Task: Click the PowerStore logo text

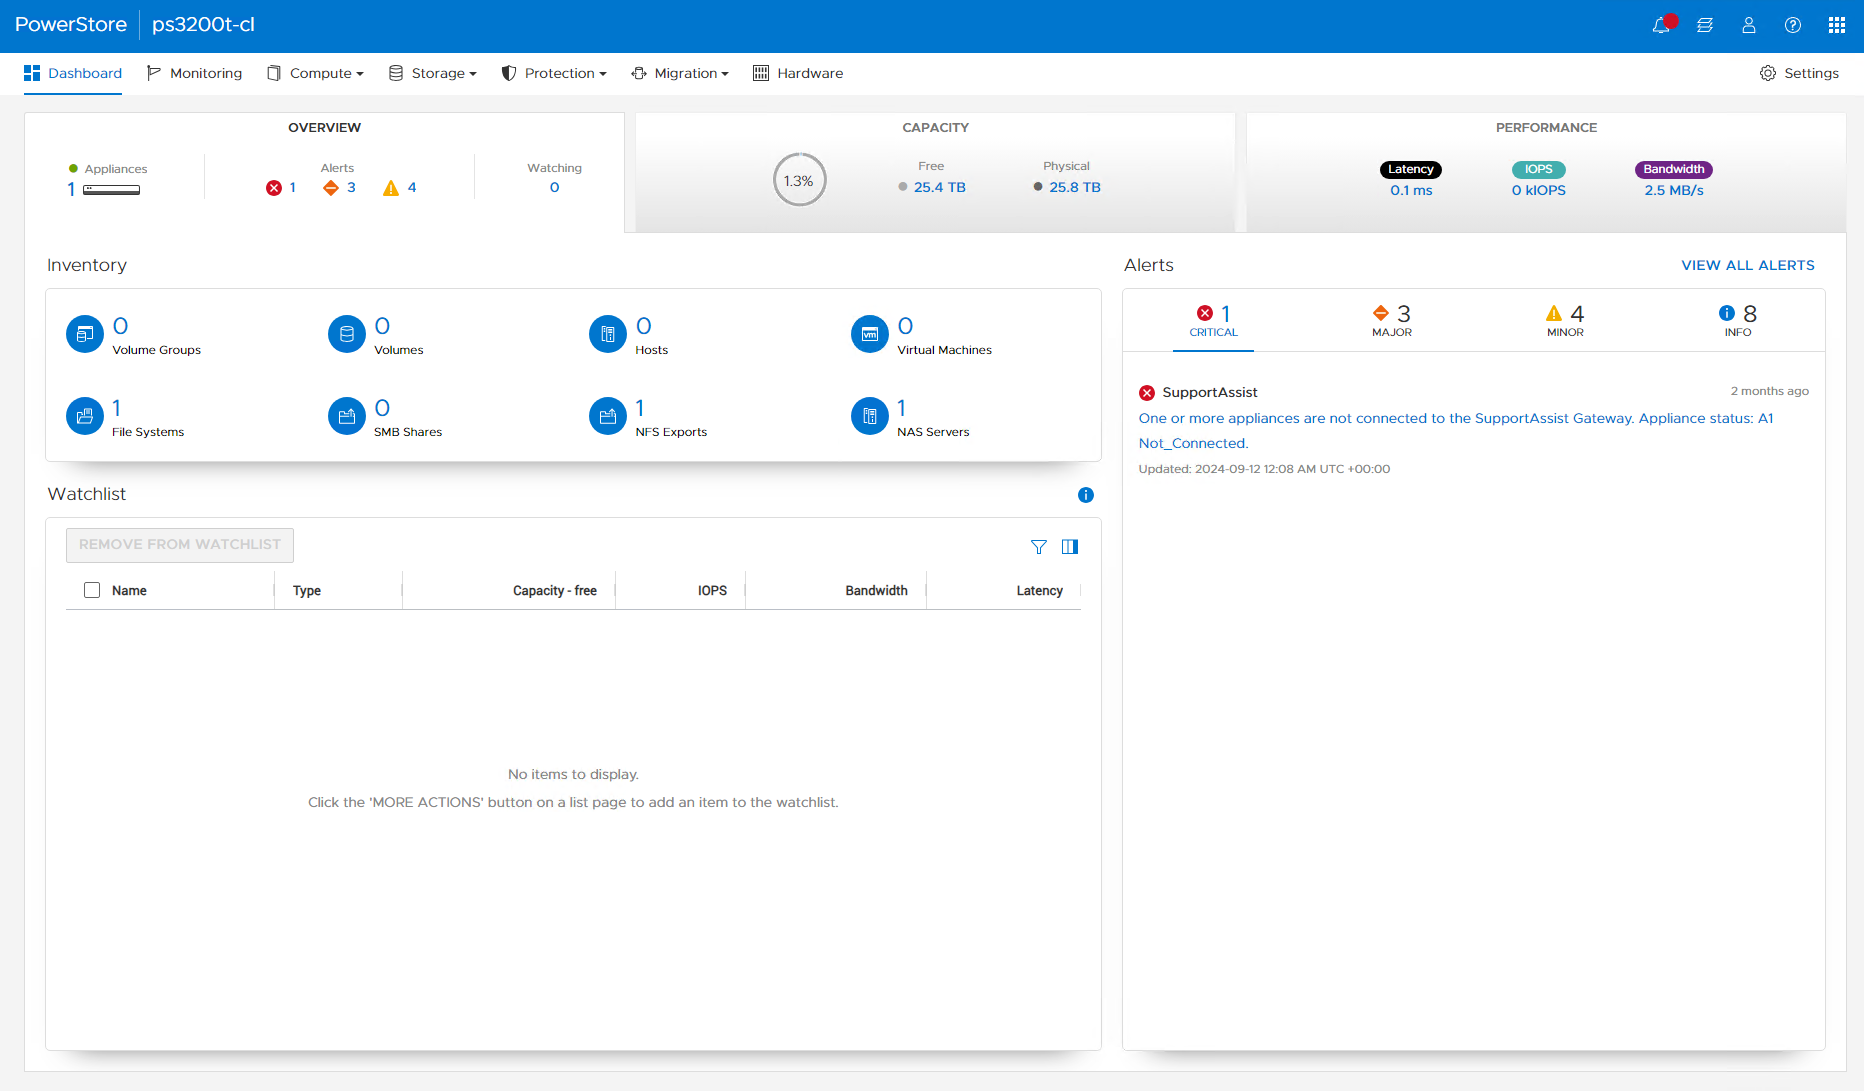Action: pyautogui.click(x=71, y=25)
